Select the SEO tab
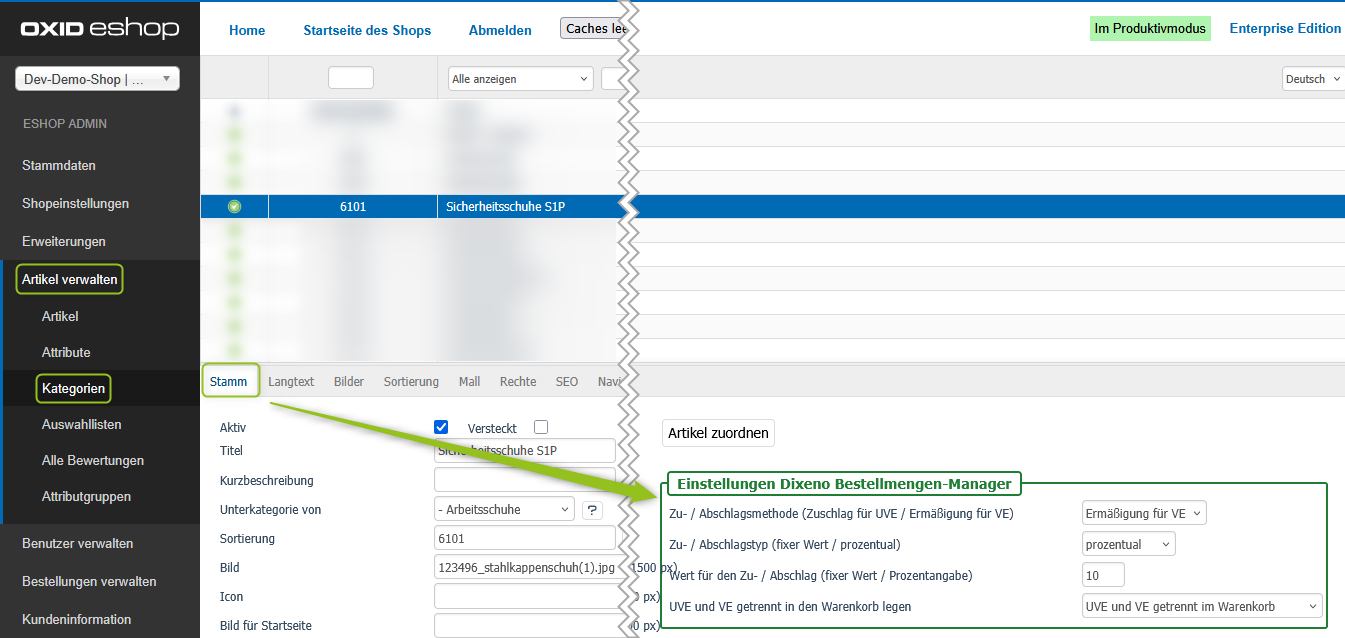 point(567,381)
